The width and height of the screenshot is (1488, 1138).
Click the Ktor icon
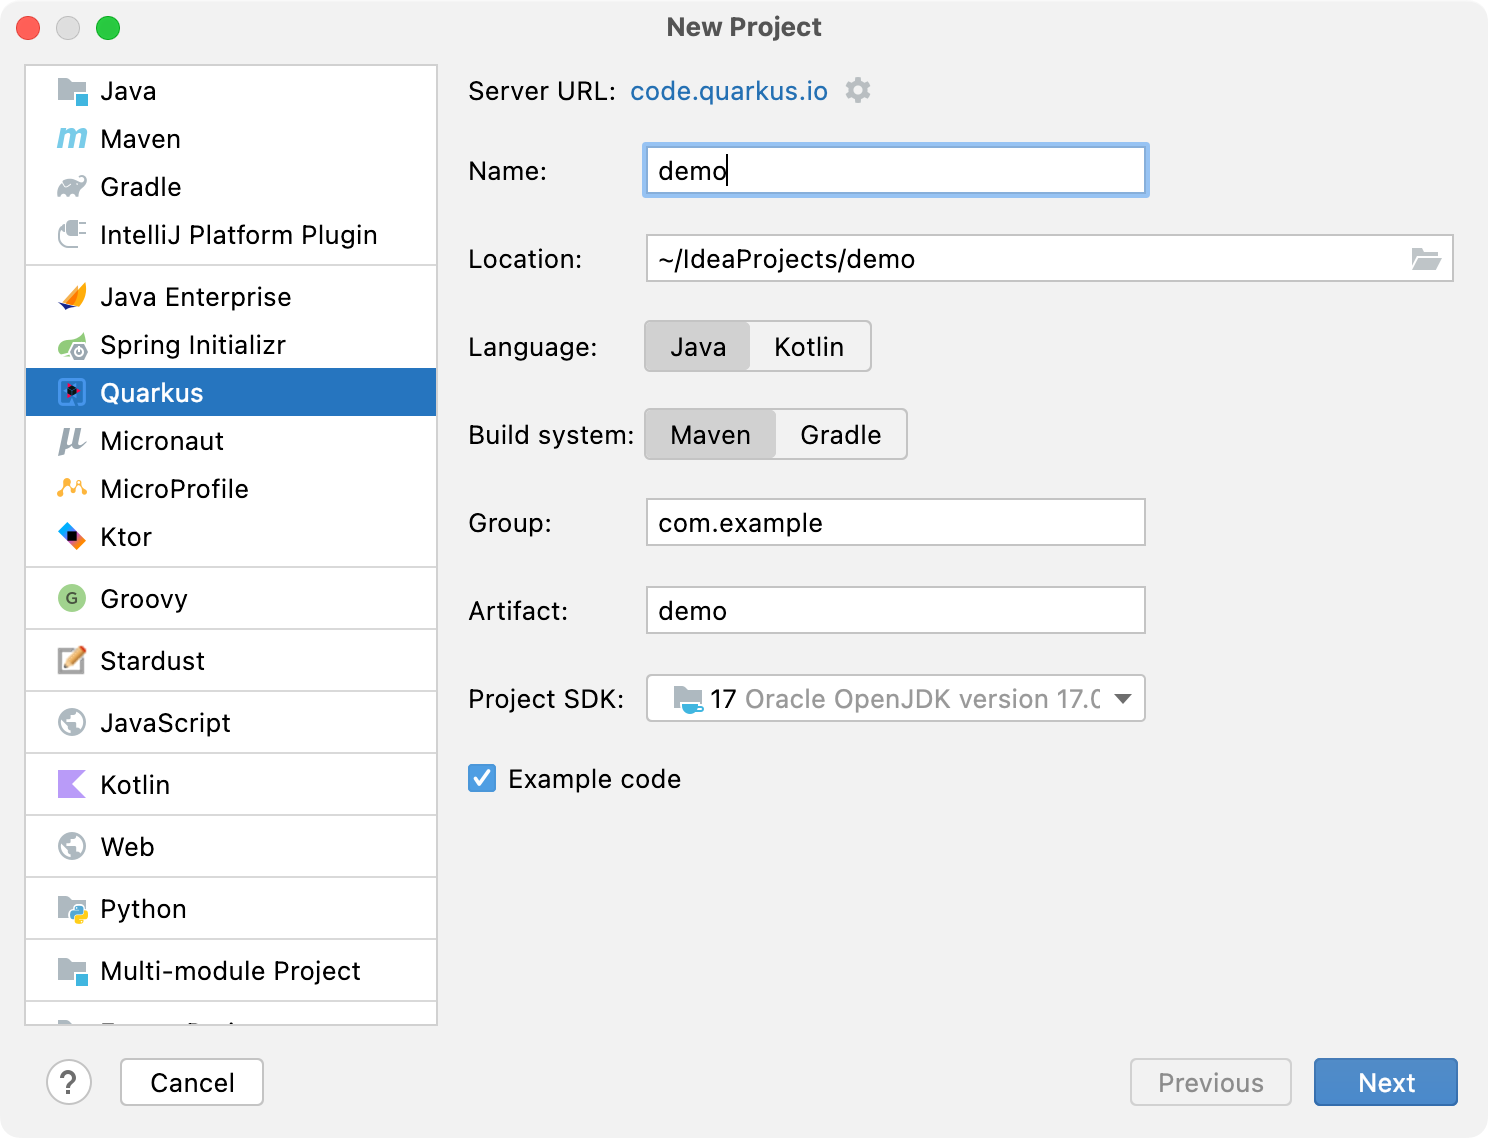tap(71, 537)
